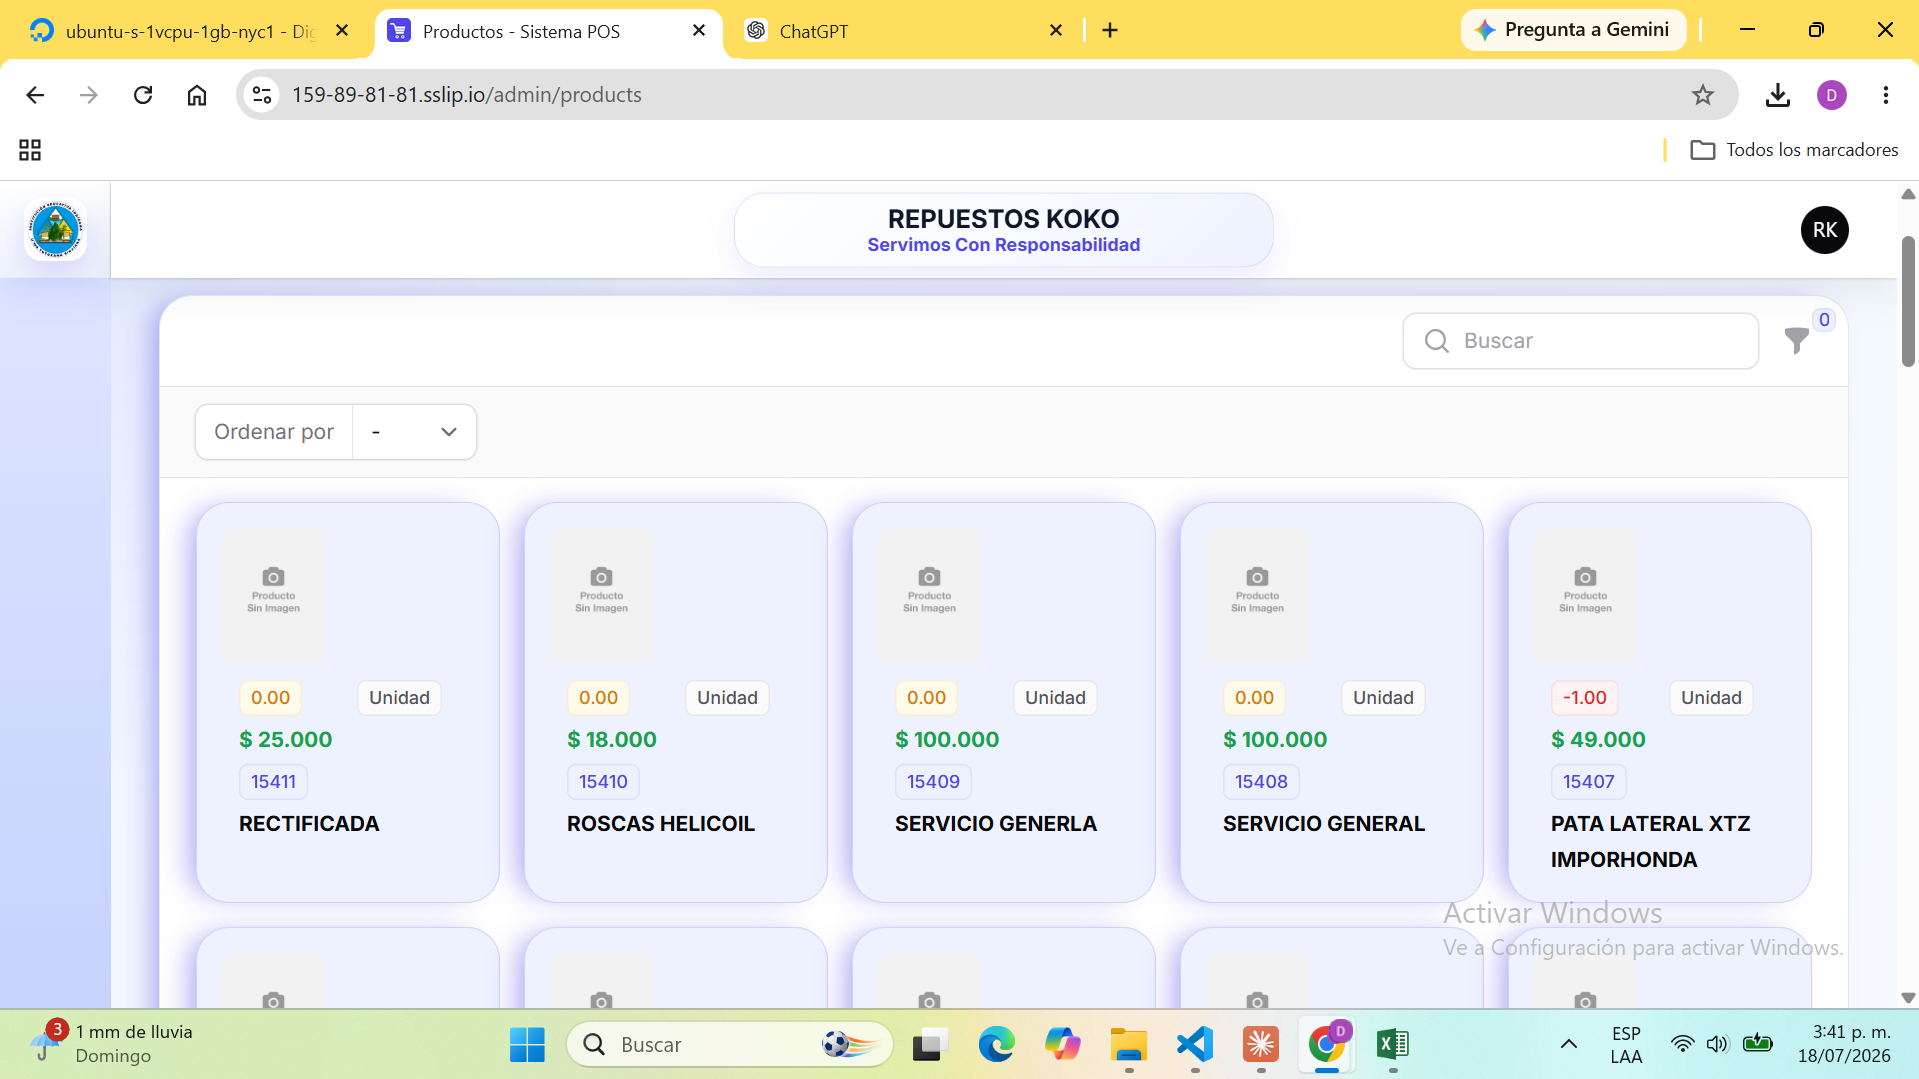Open RECTIFICADA product image placeholder
Viewport: 1919px width, 1079px height.
pos(273,594)
